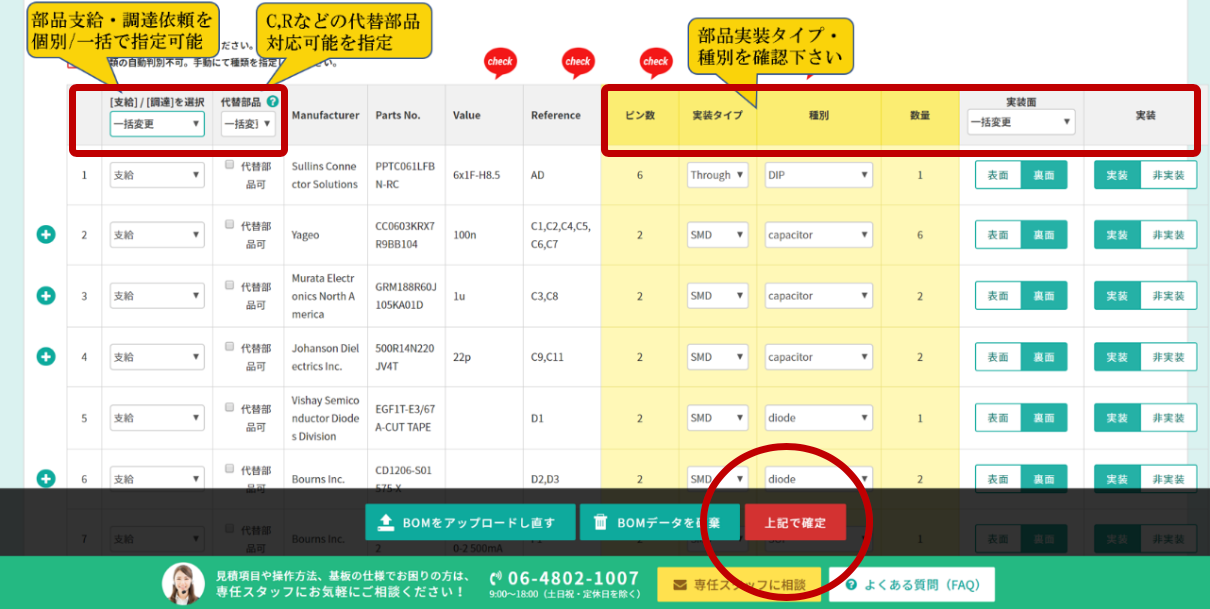
Task: Click the Manufacturer column header
Action: (325, 115)
